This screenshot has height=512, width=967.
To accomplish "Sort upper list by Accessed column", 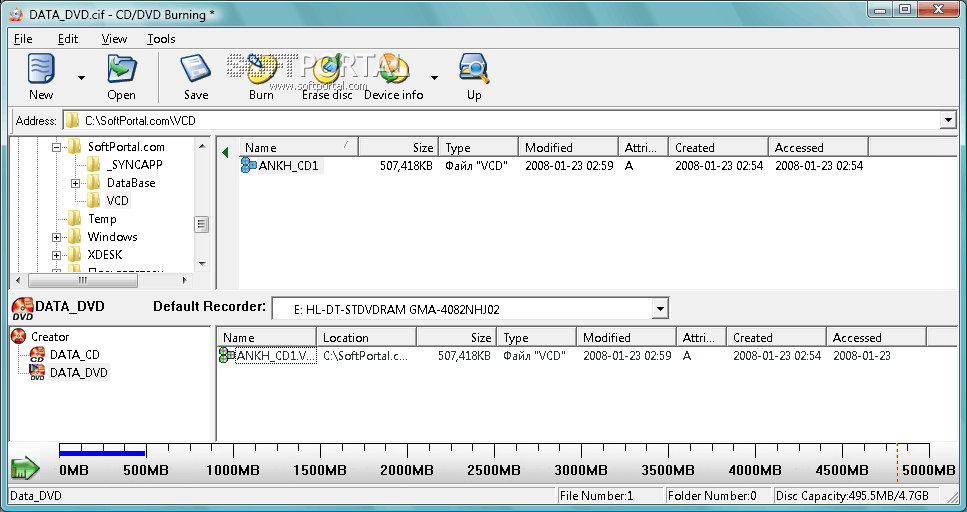I will [818, 147].
